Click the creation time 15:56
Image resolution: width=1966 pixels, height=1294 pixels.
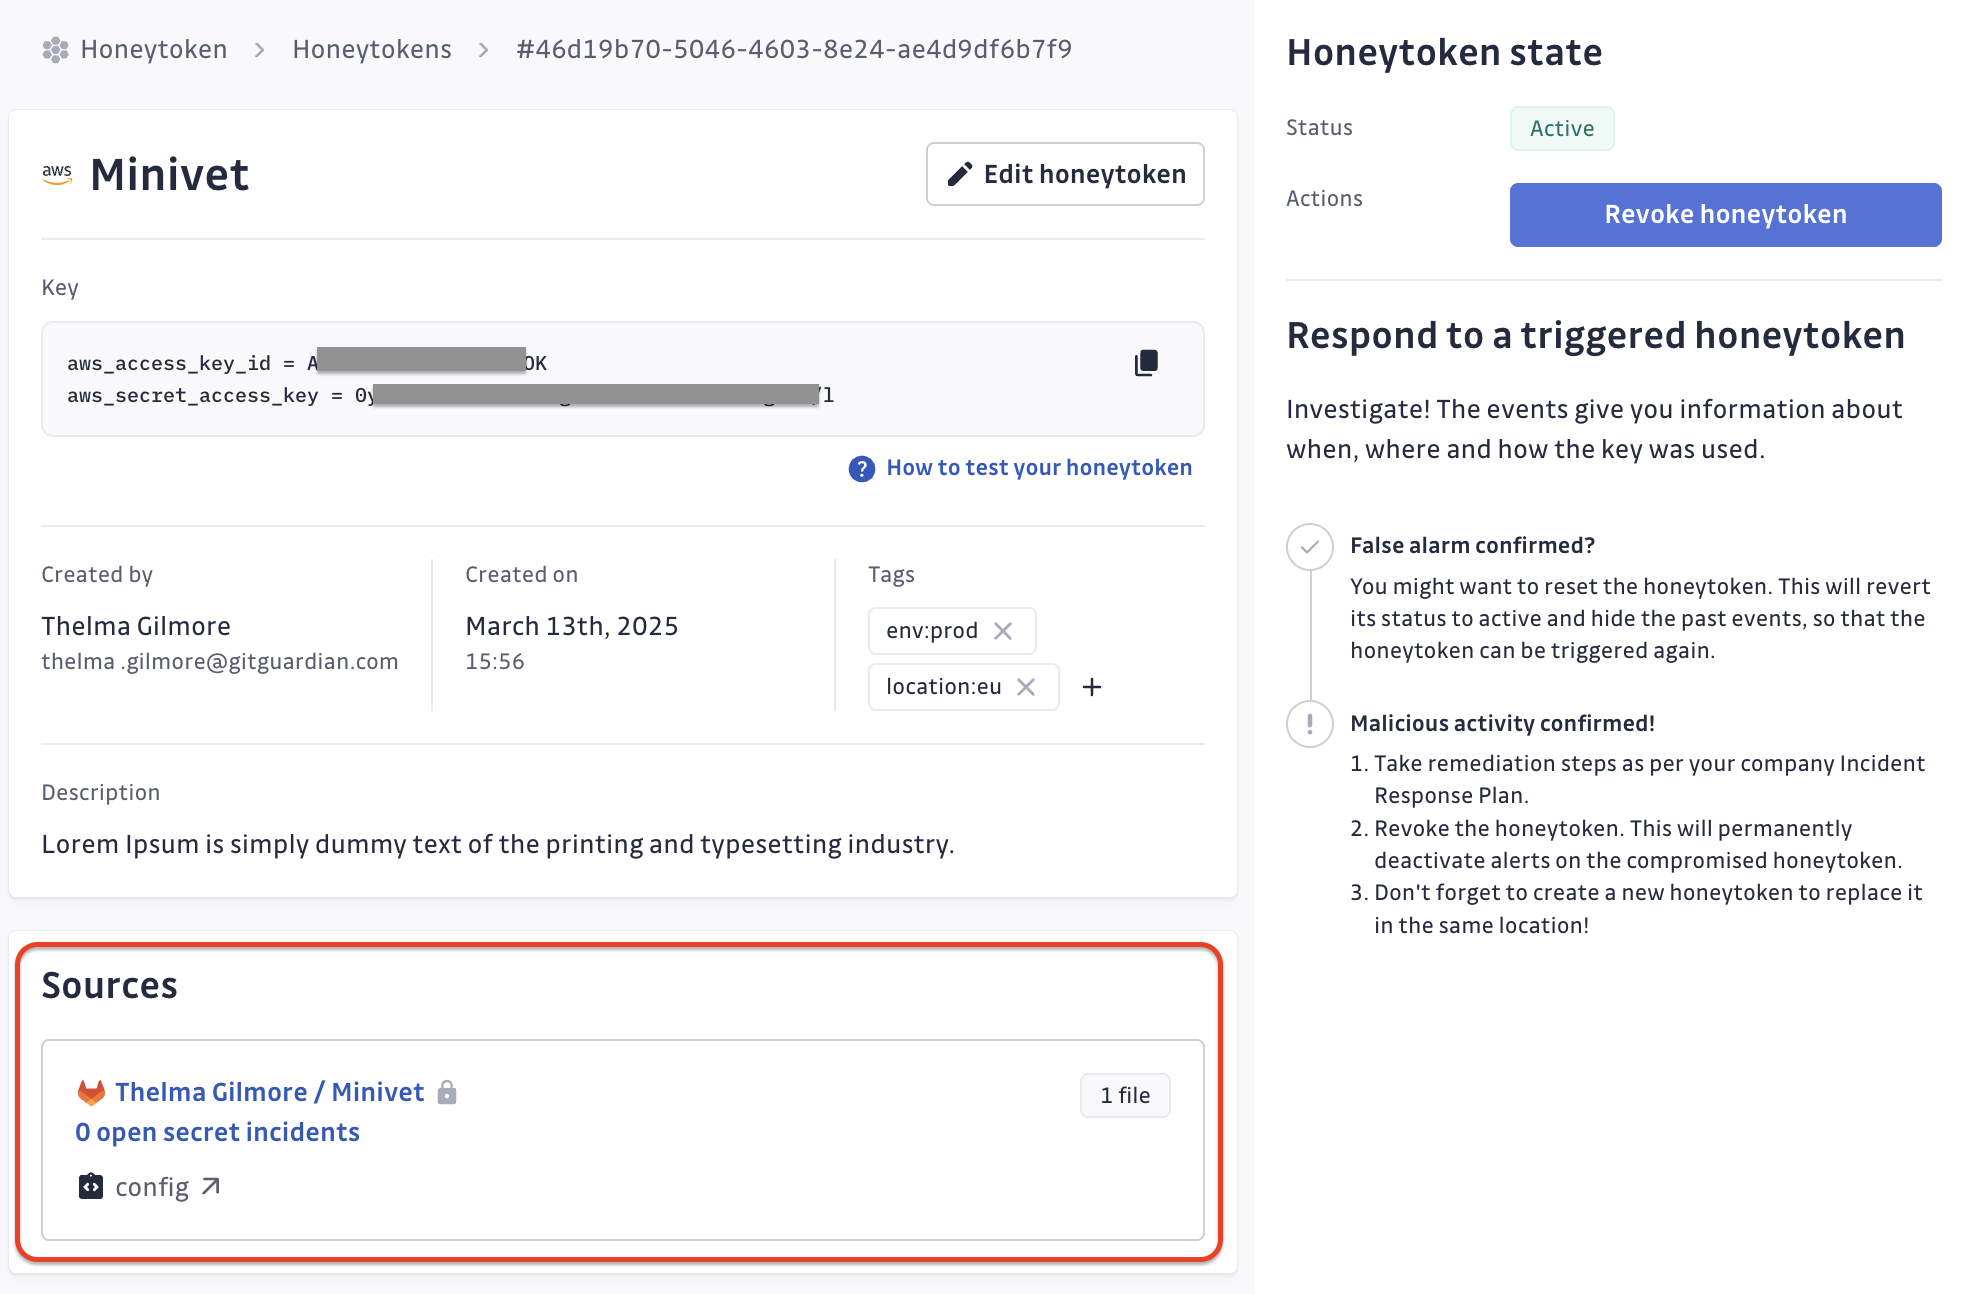point(495,662)
